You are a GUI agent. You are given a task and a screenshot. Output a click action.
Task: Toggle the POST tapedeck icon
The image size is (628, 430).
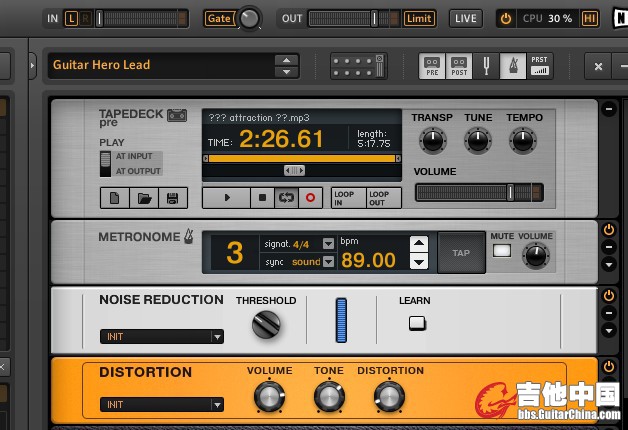[459, 66]
